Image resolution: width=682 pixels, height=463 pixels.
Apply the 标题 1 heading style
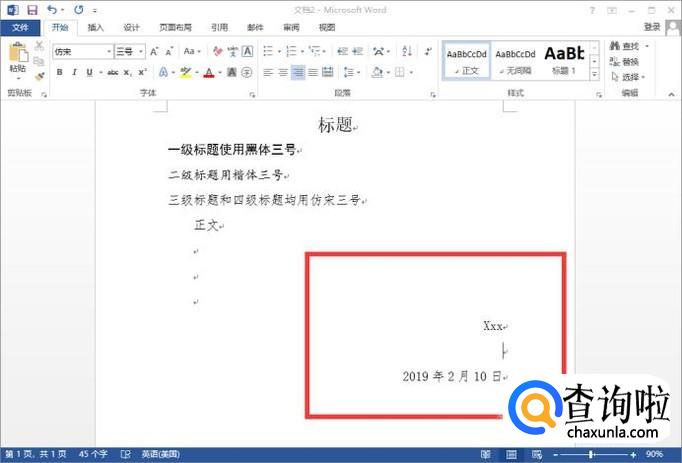point(564,61)
